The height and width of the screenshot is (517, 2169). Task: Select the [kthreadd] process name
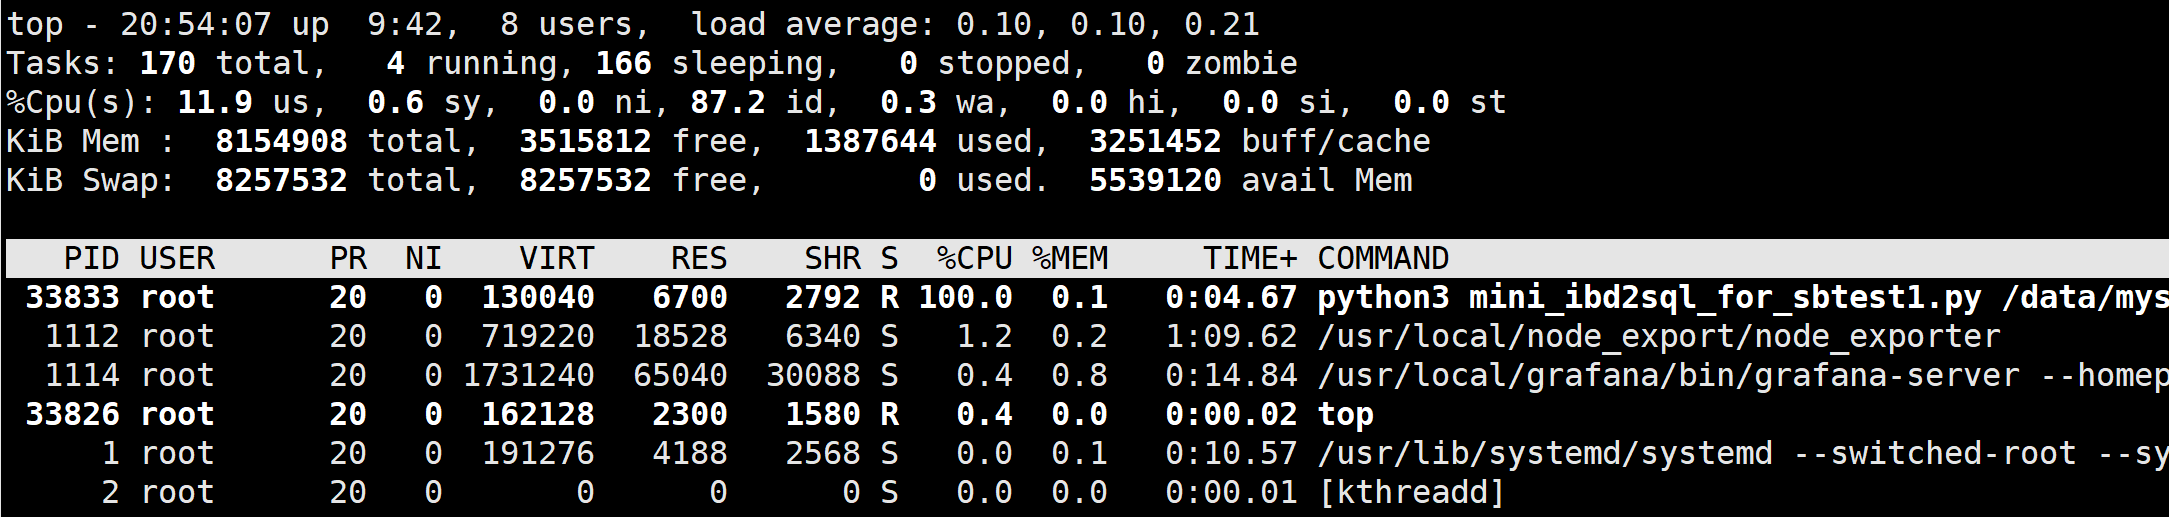(x=1411, y=492)
